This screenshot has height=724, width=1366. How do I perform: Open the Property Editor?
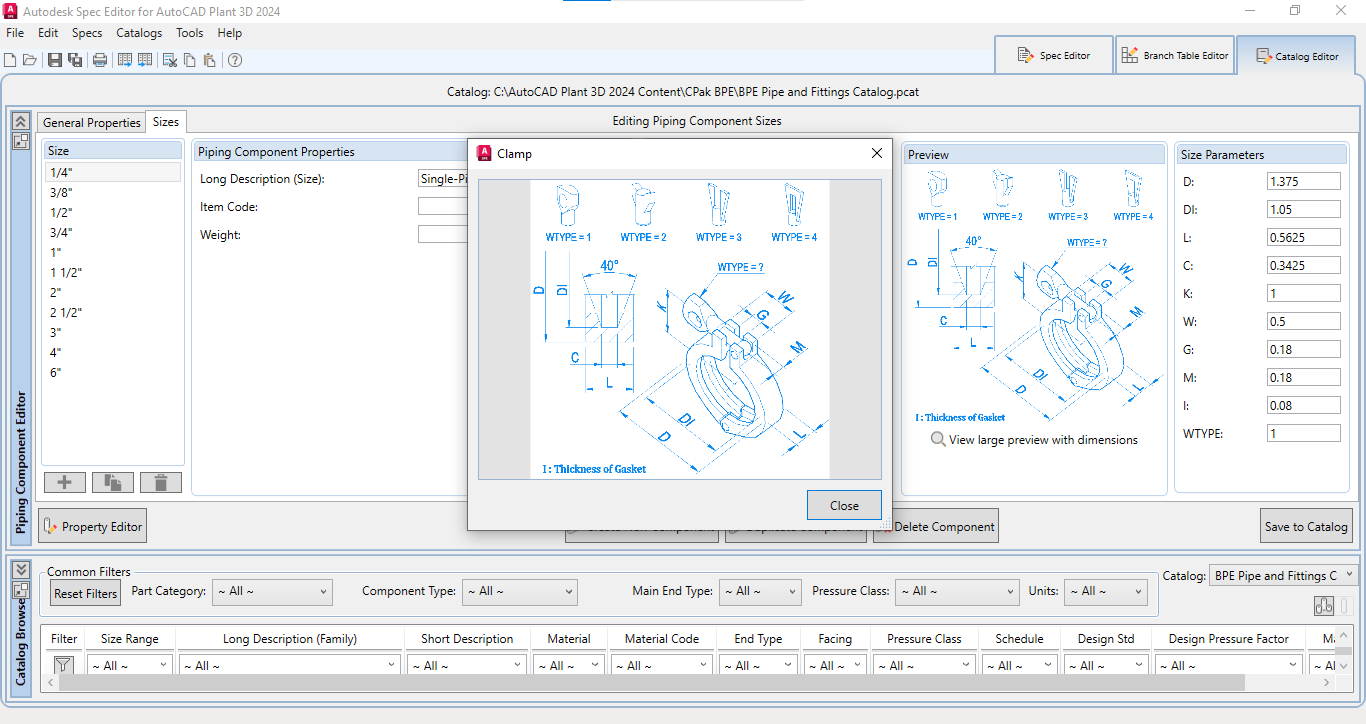(93, 526)
